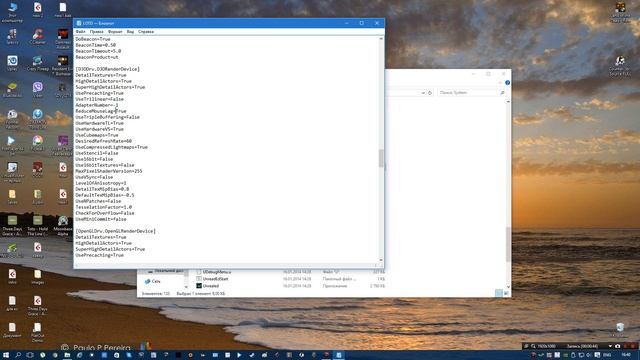Open the Resident Evil desktop shortcut
640x360 pixels.
click(x=62, y=65)
